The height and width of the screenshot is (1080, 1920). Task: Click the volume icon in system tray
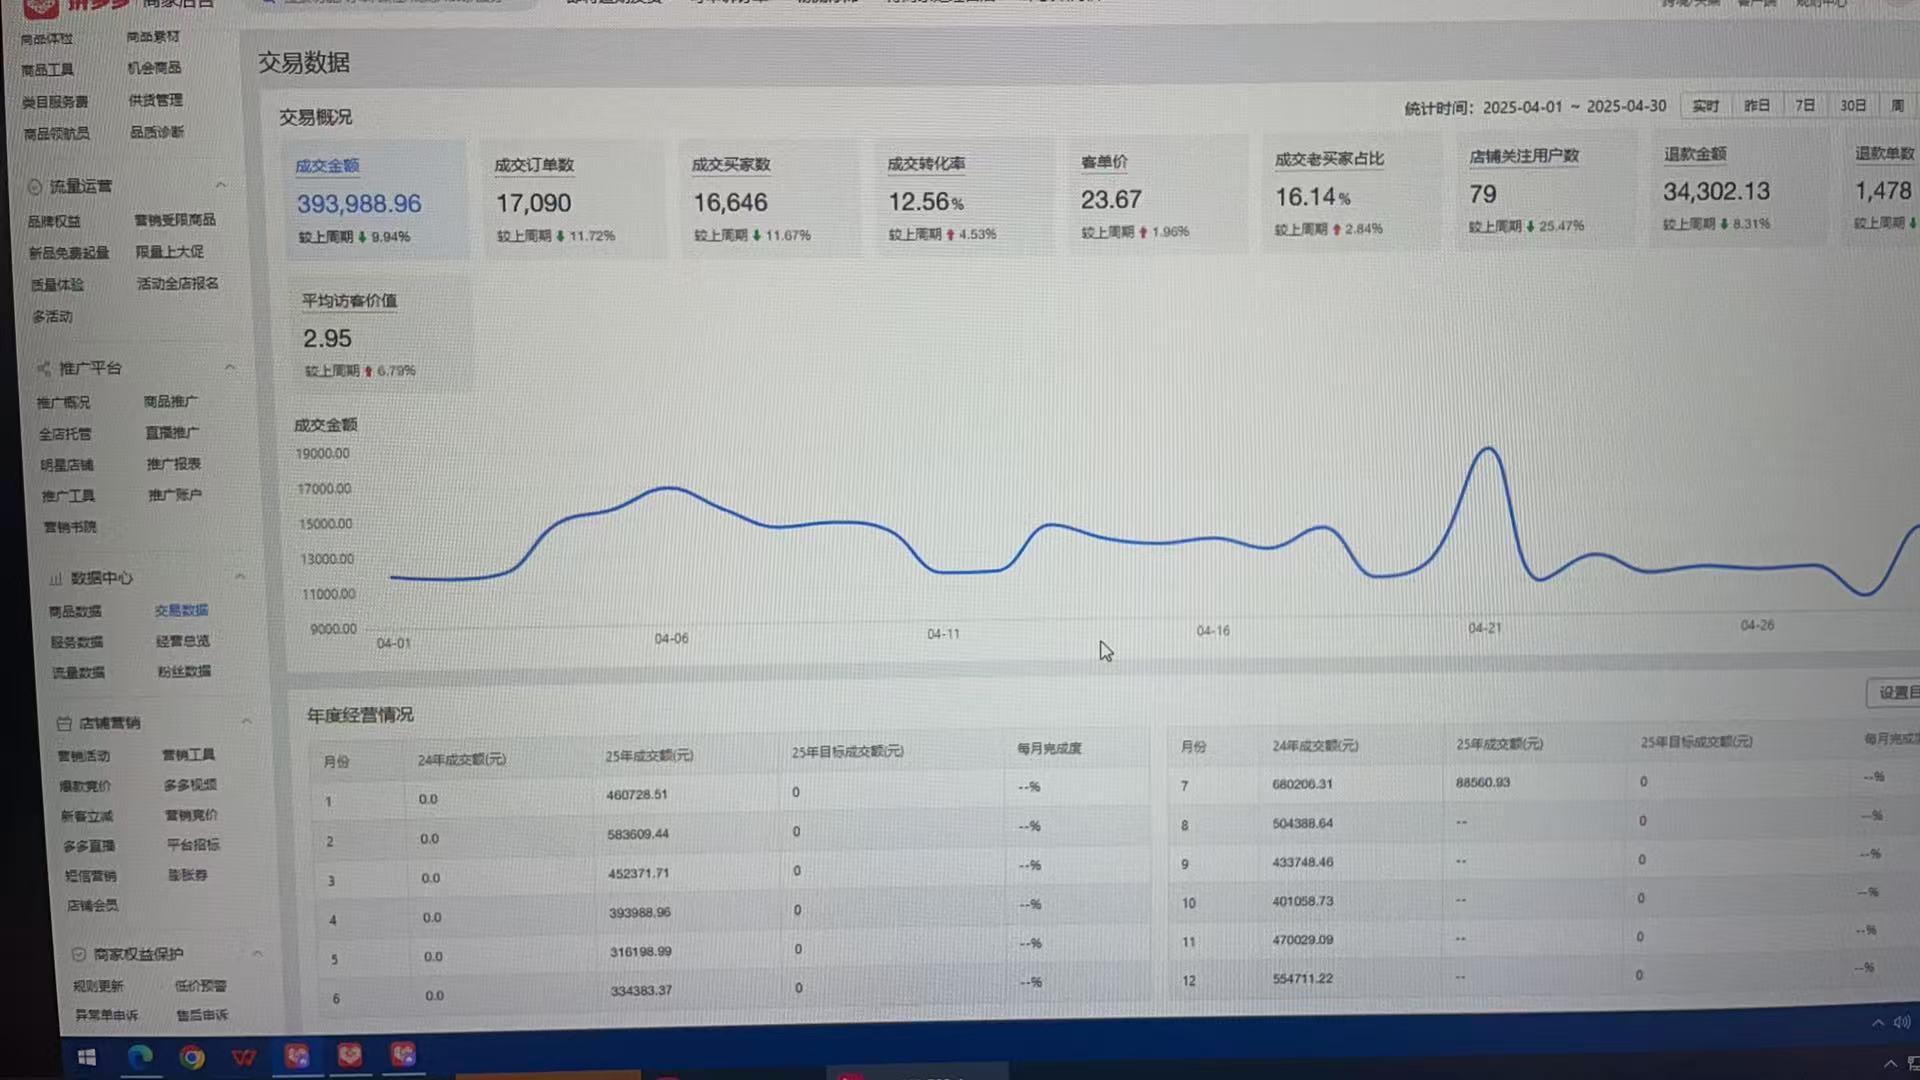pyautogui.click(x=1902, y=1022)
